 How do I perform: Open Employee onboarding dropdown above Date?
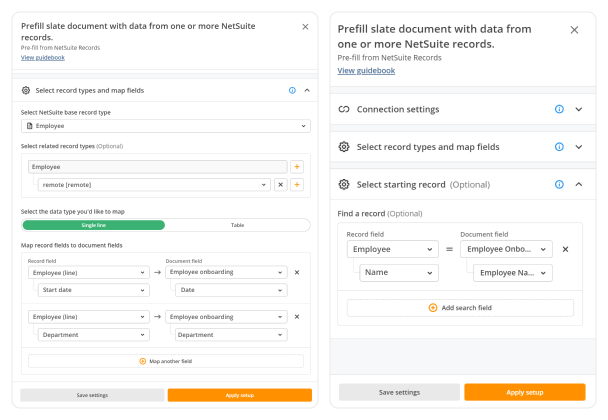(x=226, y=272)
